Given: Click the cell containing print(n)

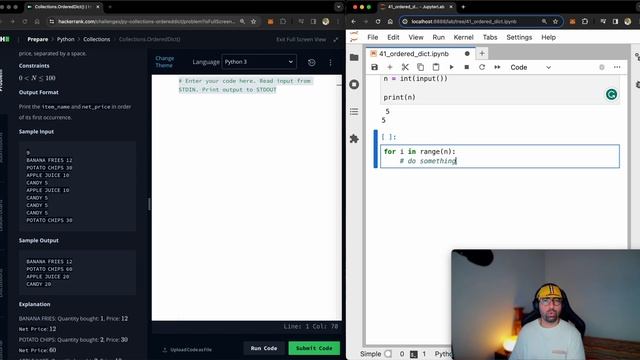Looking at the screenshot, I should click(x=500, y=89).
